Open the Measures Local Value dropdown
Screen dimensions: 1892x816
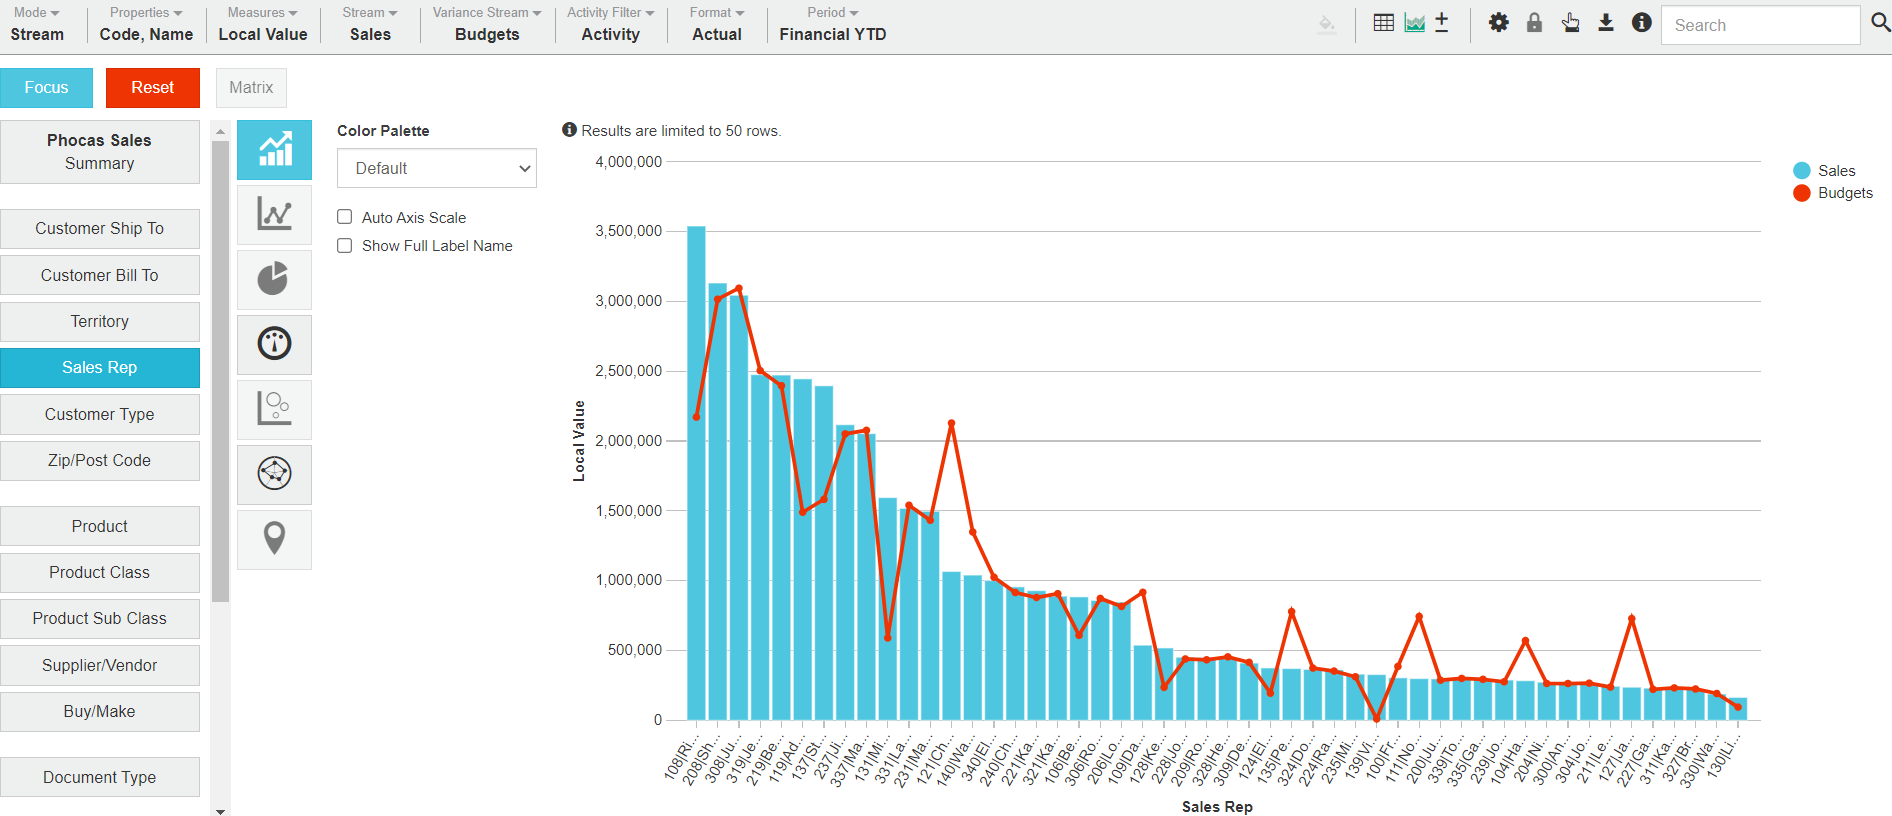262,24
